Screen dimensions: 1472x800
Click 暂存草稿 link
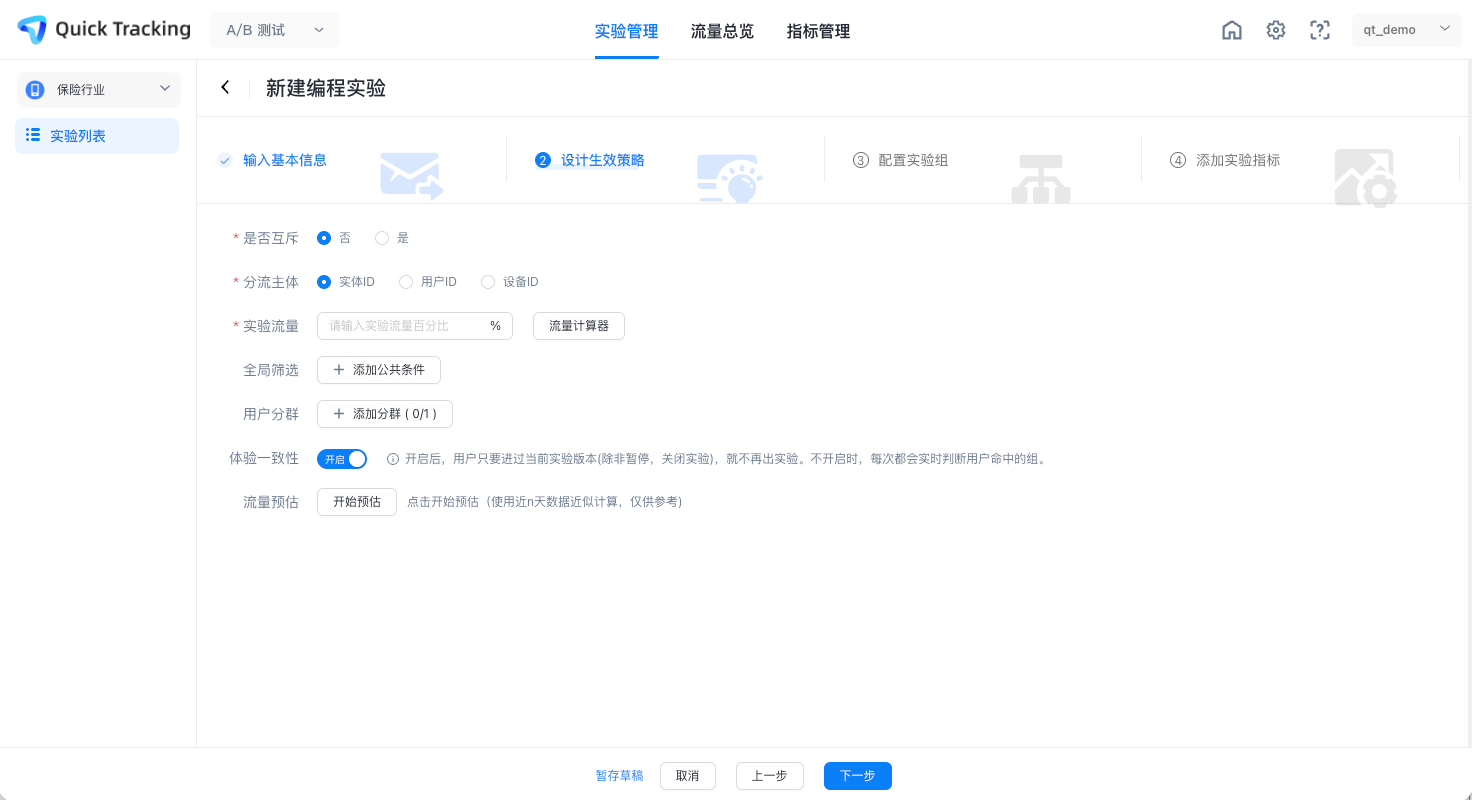620,776
